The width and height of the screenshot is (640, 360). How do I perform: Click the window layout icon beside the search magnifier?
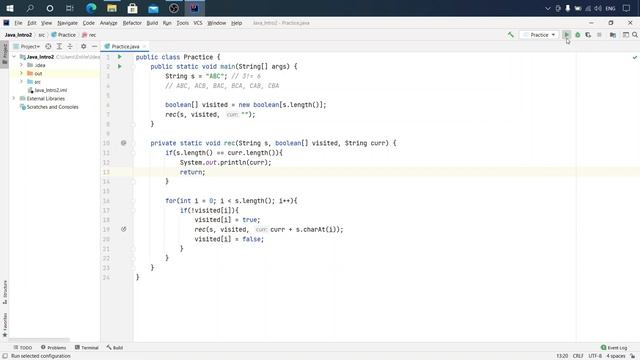(625, 35)
